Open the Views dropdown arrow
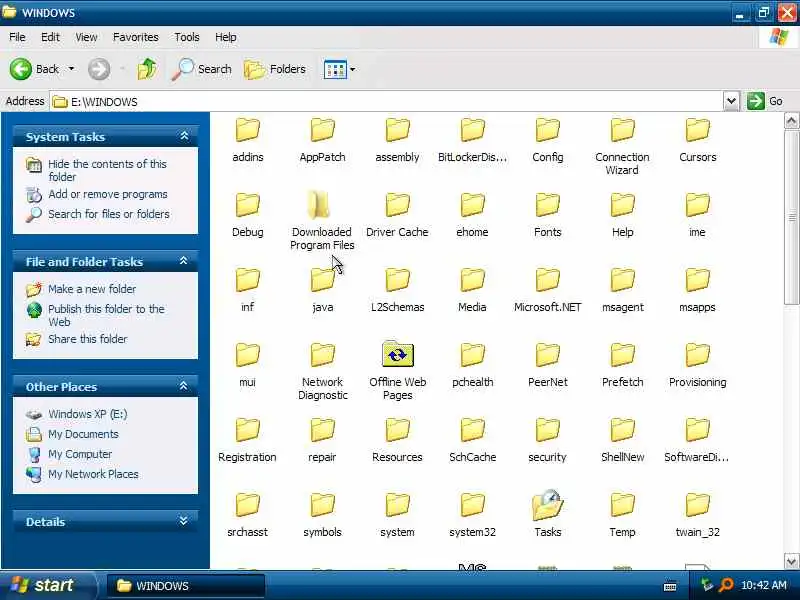The height and width of the screenshot is (600, 800). [353, 69]
